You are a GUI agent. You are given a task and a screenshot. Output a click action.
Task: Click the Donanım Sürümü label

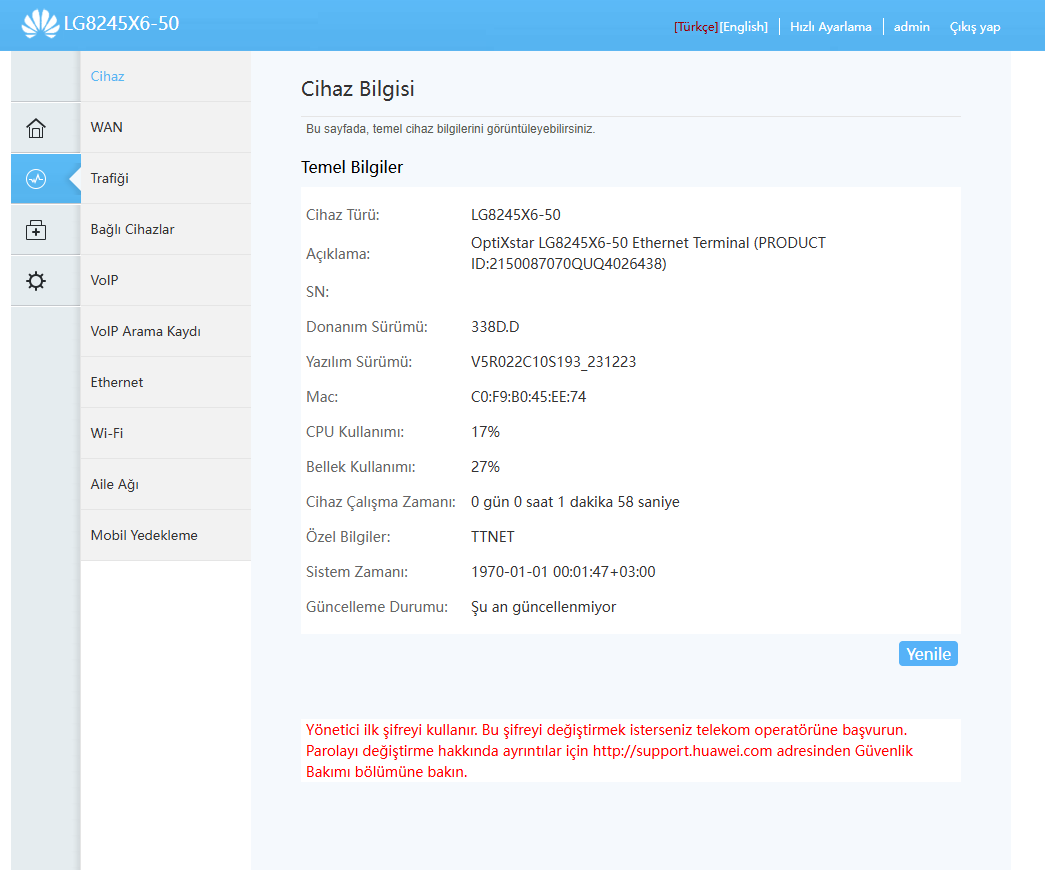point(367,327)
